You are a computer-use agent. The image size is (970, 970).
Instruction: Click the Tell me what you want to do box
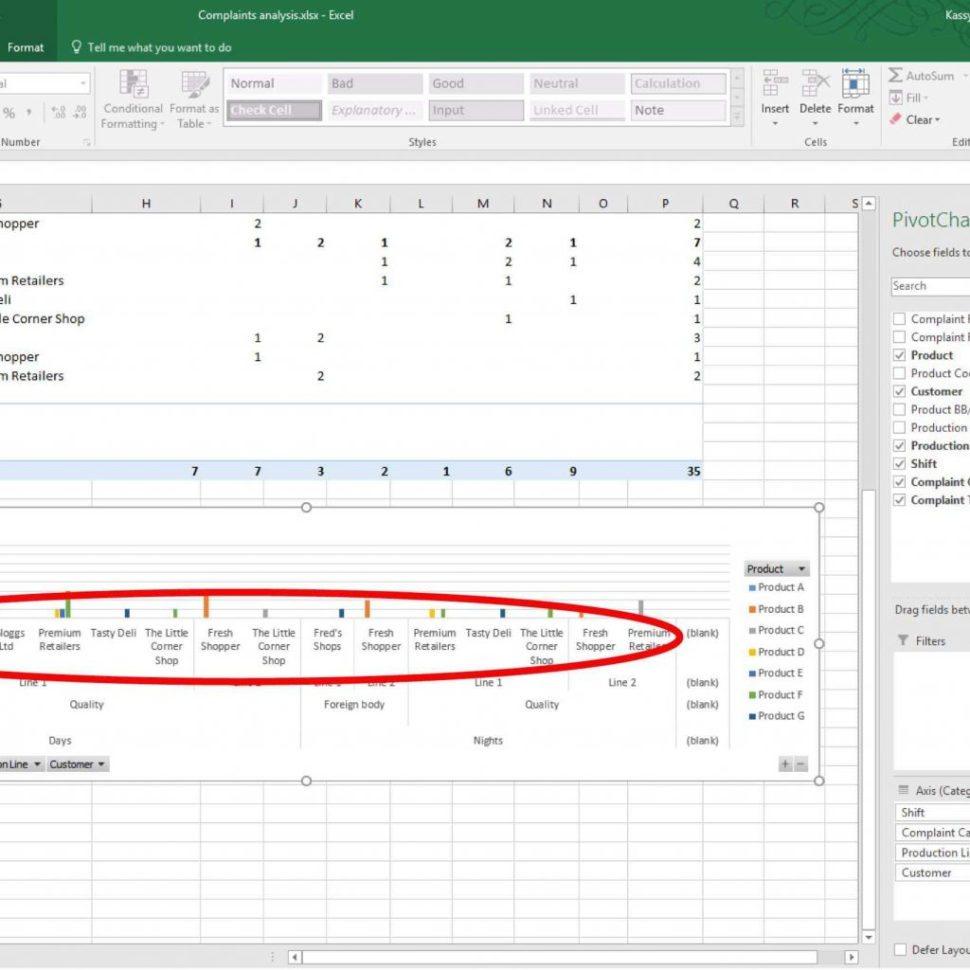coord(159,47)
